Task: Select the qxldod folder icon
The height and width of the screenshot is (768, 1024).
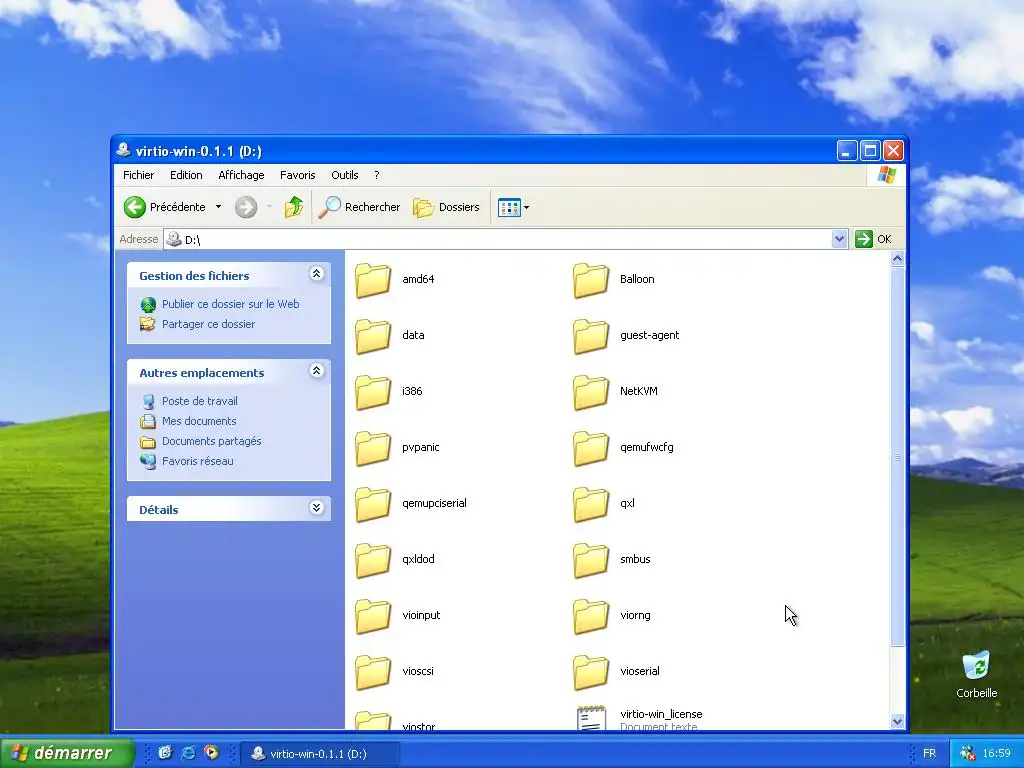Action: [373, 561]
